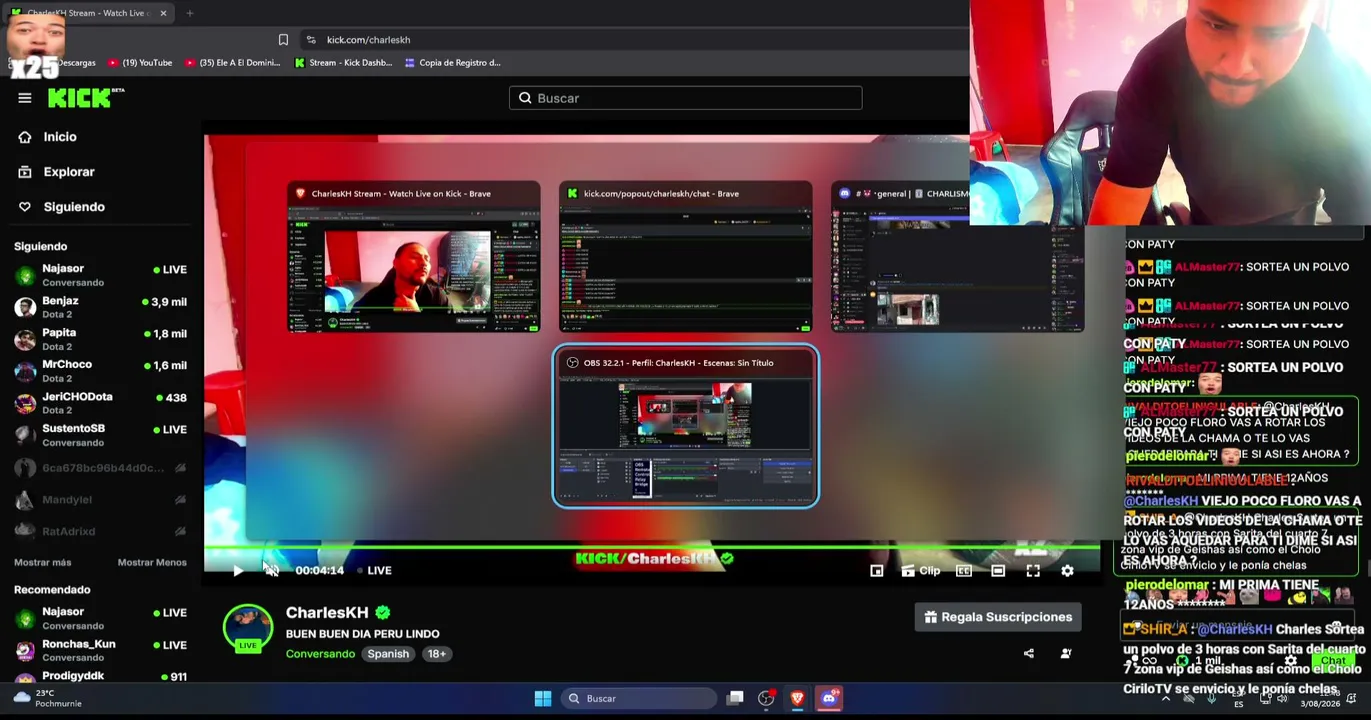Collapse list with Mostrar Menos

(x=152, y=563)
